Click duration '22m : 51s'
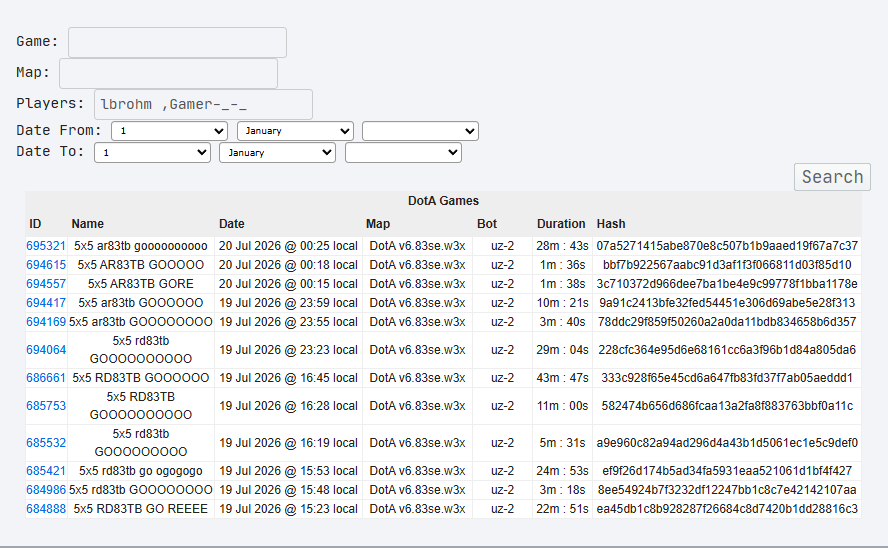 tap(562, 509)
